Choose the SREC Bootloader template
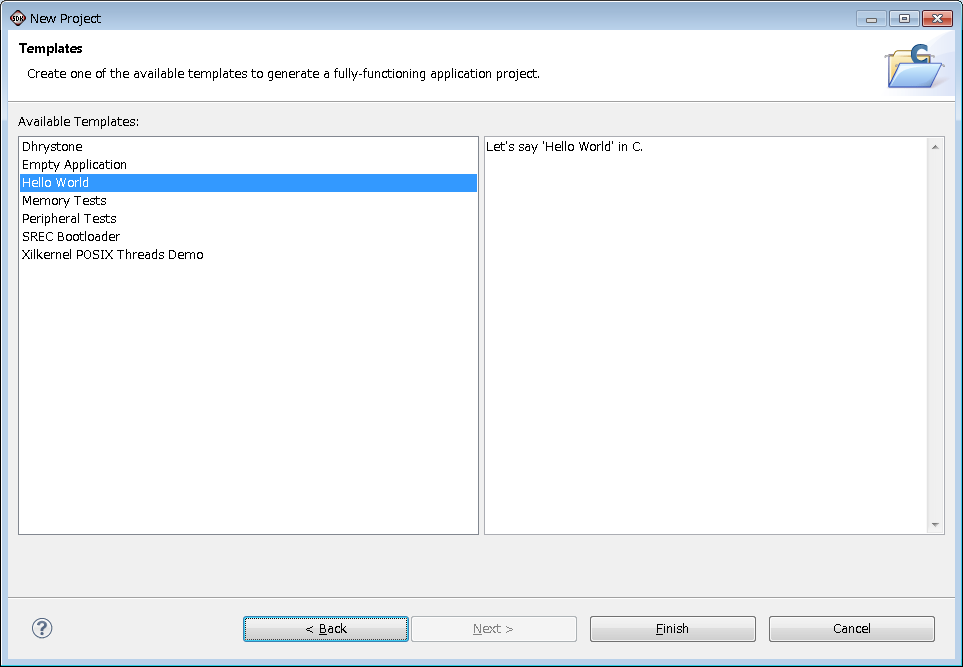Screen dimensions: 963x667 (x=71, y=237)
